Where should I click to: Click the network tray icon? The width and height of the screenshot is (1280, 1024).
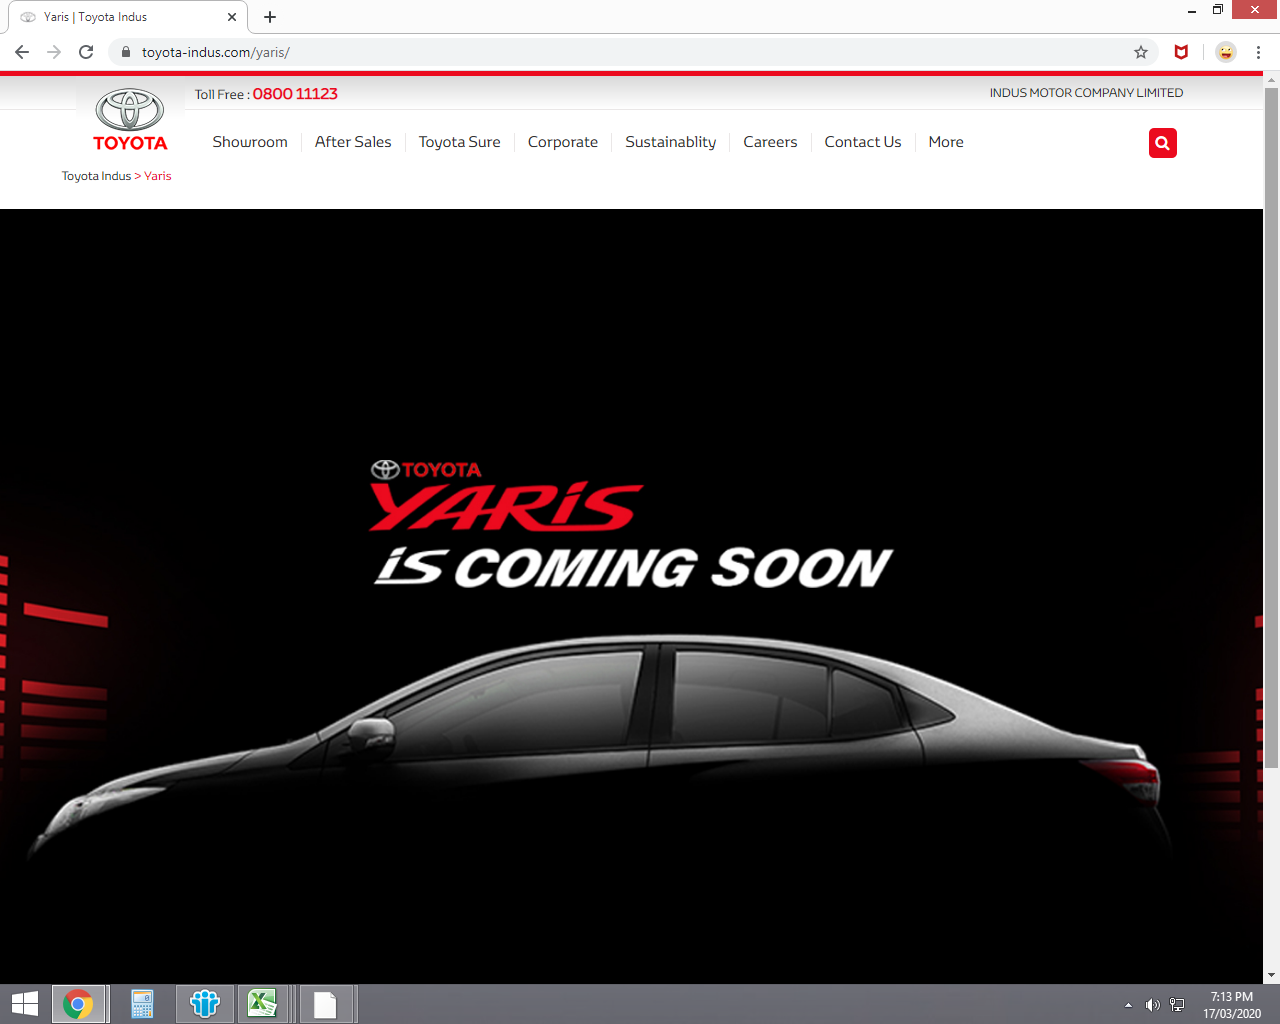(1177, 1005)
